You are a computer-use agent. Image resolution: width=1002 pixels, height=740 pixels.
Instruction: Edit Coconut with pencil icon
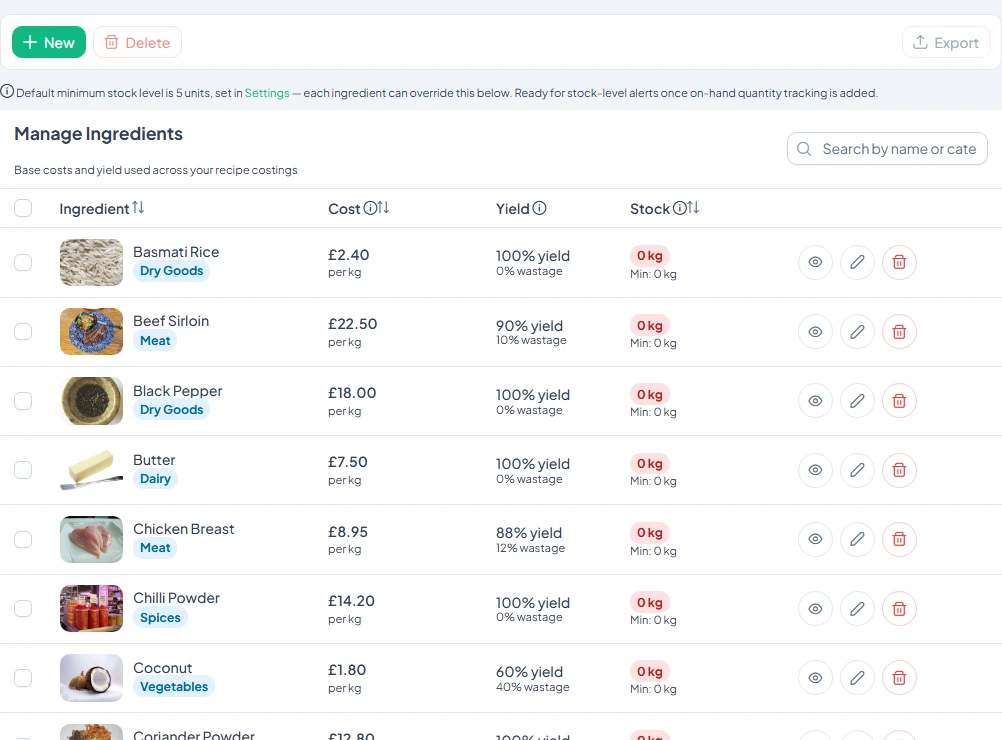(857, 677)
